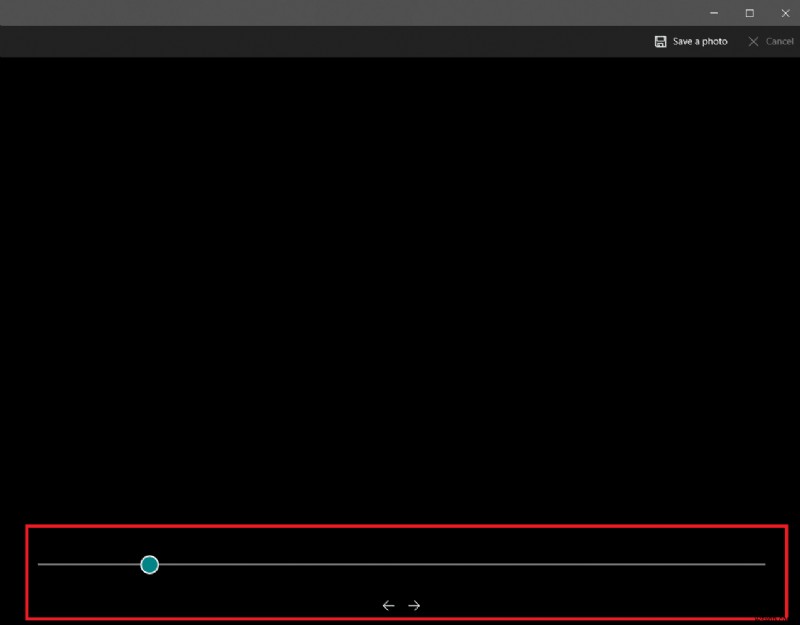
Task: Click Cancel to exit frame saving
Action: [x=769, y=41]
